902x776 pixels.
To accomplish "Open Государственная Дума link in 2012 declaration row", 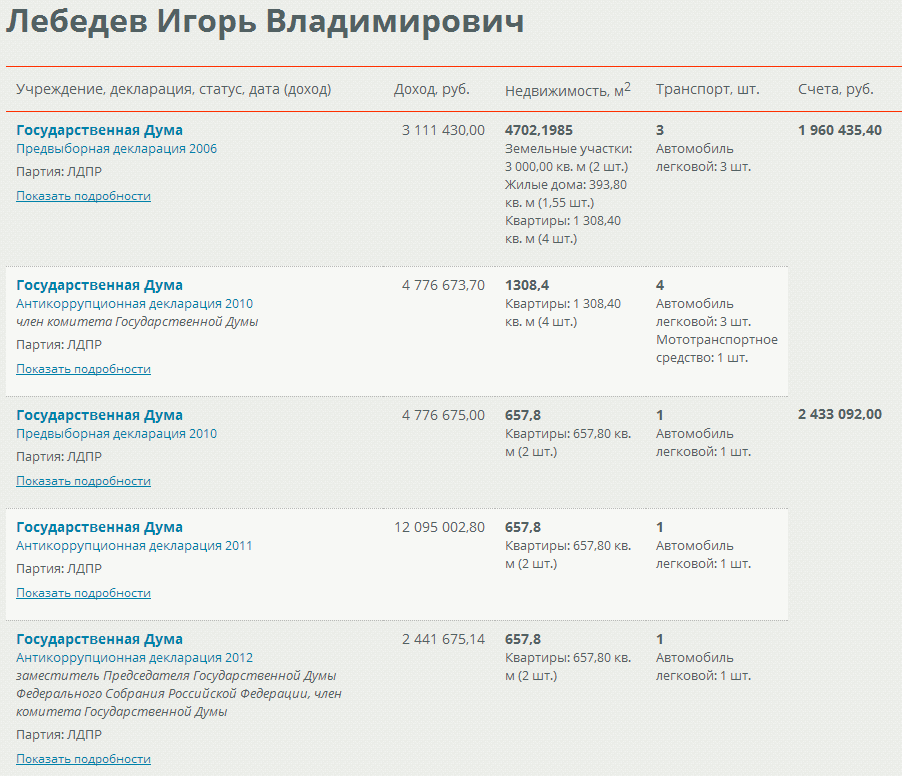I will 99,639.
